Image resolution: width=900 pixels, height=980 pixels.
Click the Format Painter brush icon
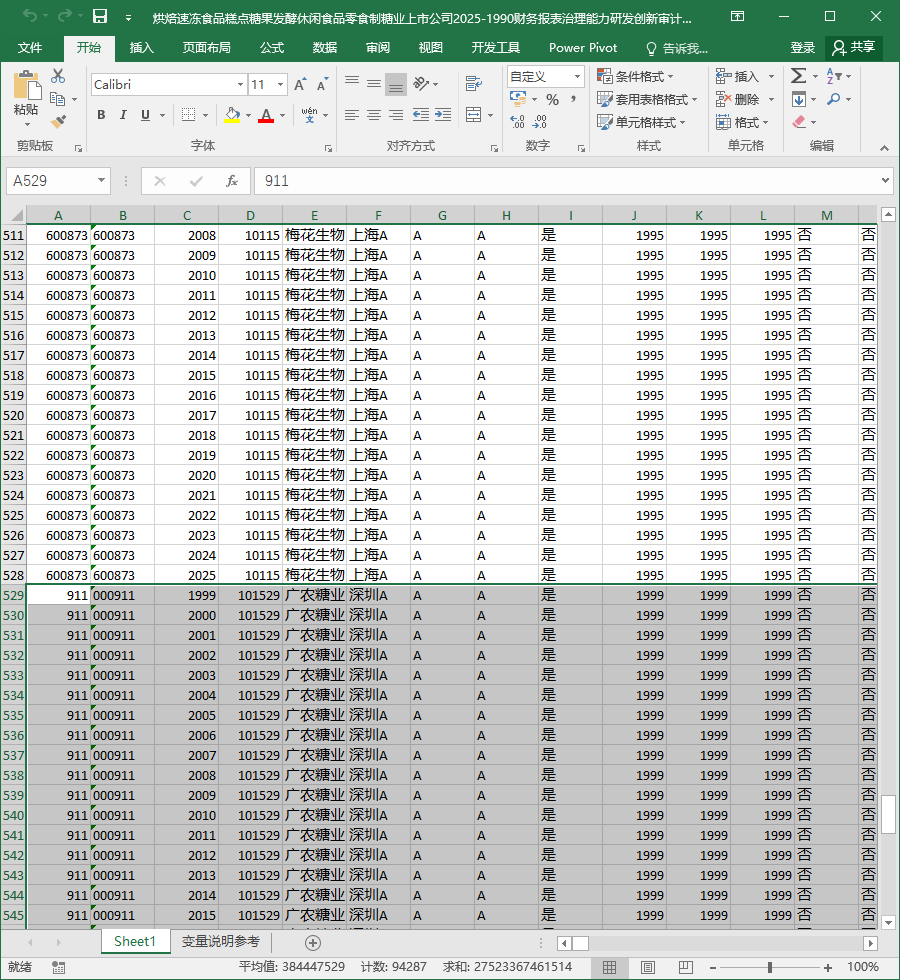(x=58, y=122)
